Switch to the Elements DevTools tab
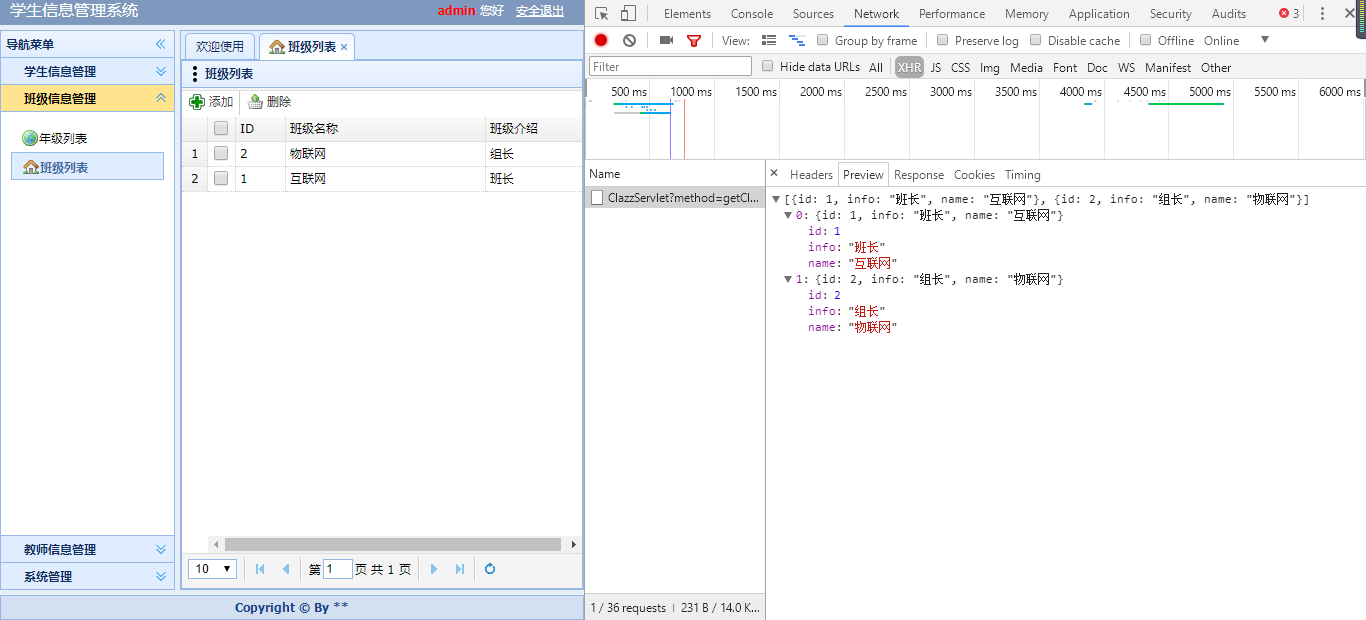 pyautogui.click(x=687, y=13)
